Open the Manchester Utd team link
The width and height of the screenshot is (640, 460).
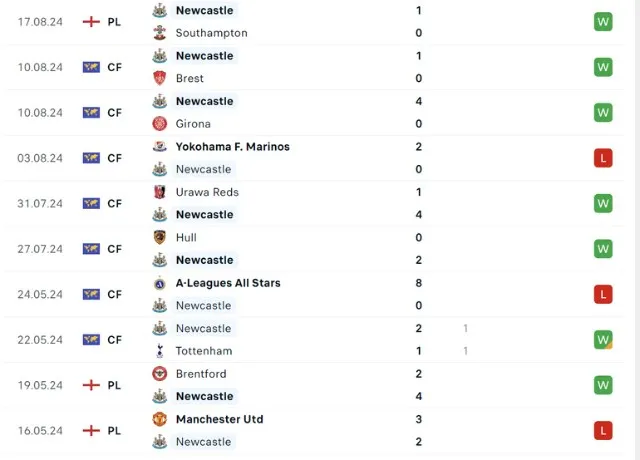coord(219,419)
